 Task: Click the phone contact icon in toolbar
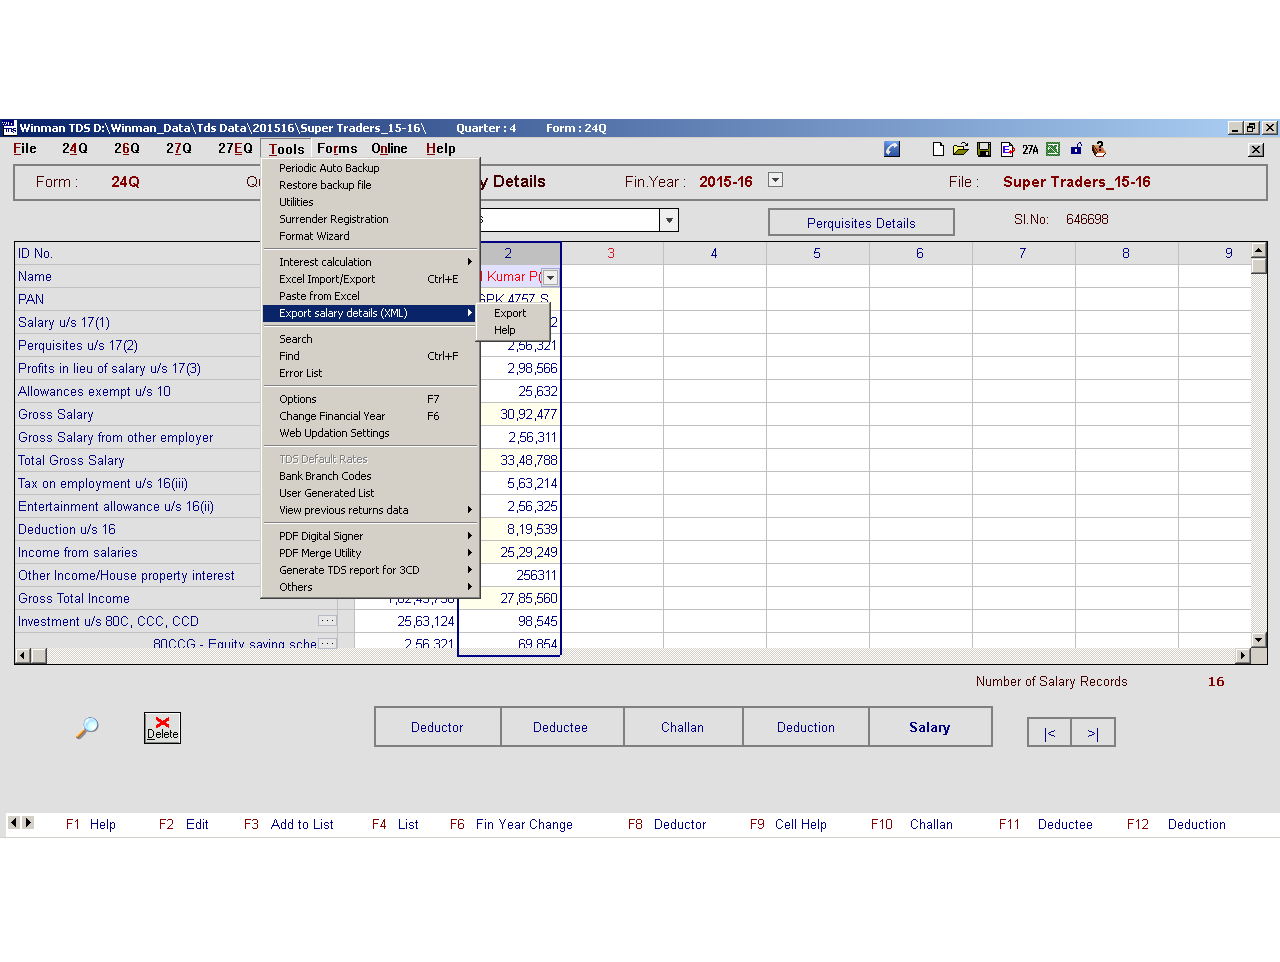[x=892, y=149]
